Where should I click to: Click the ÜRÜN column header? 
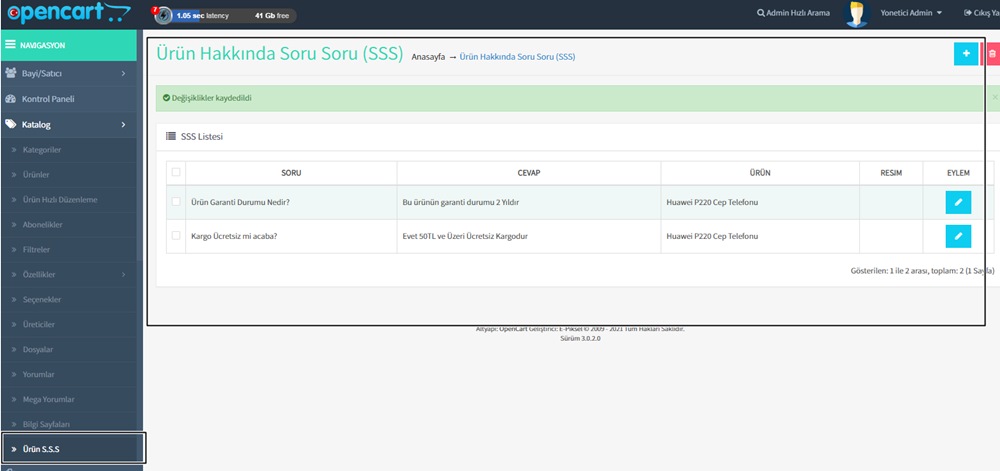[x=760, y=173]
